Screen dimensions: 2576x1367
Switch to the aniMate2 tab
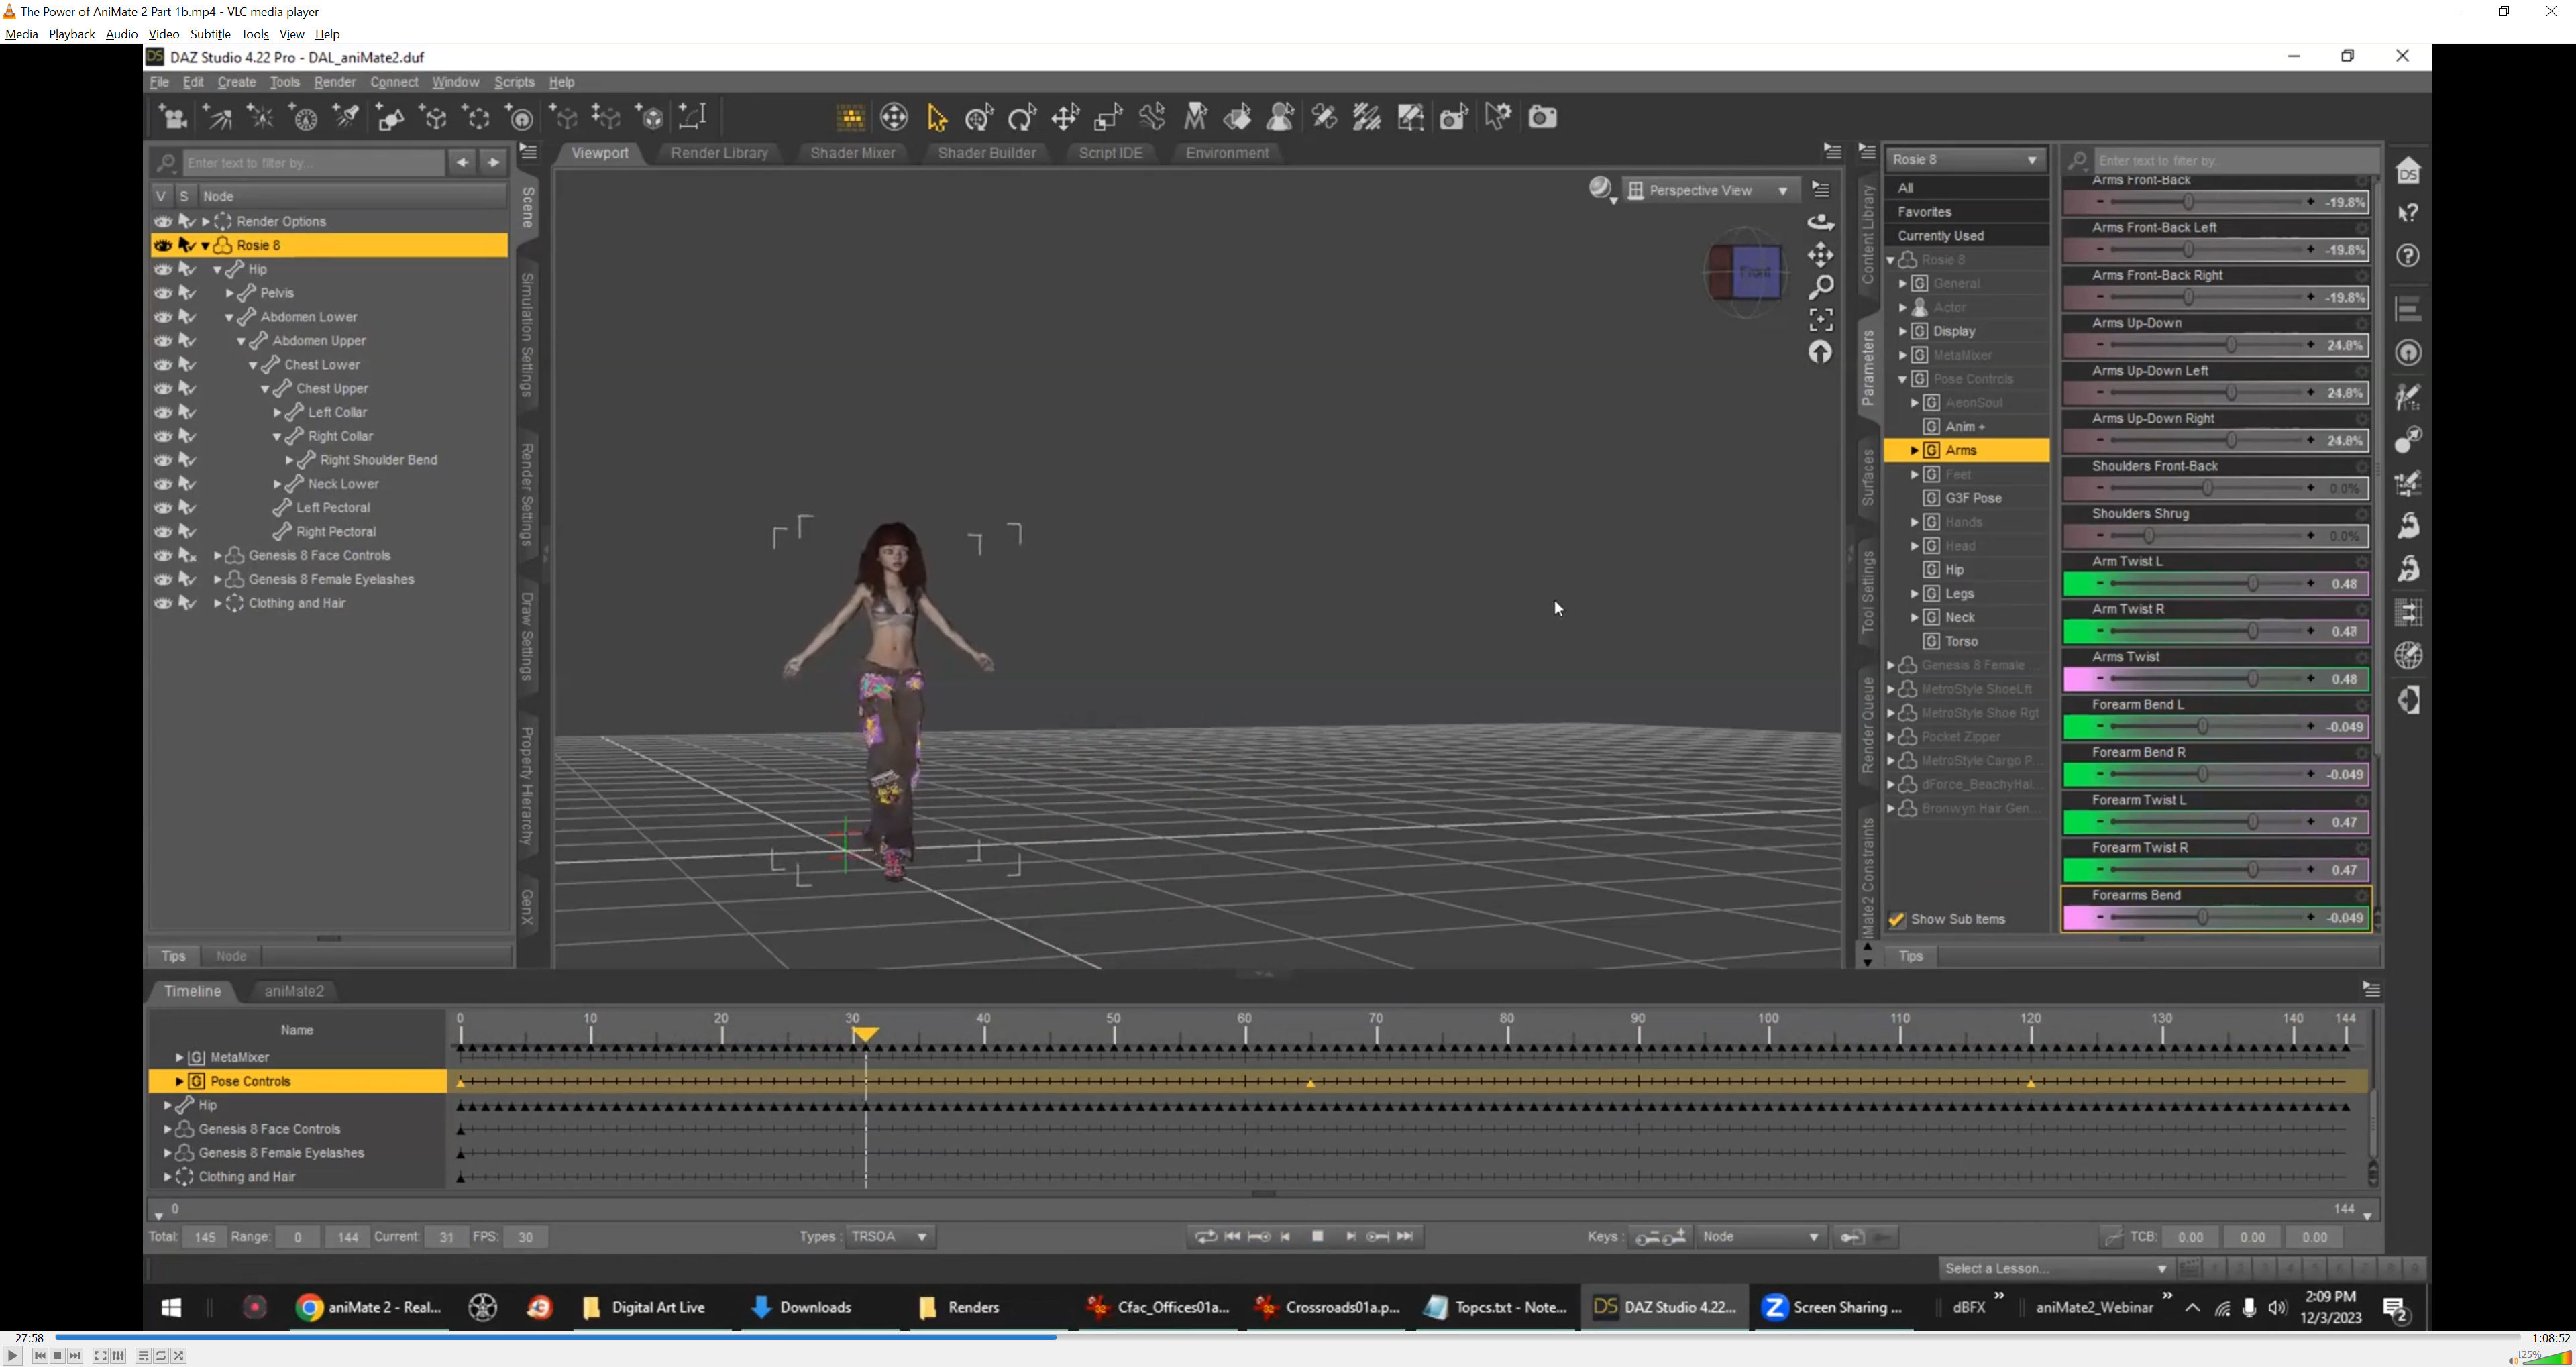pos(294,991)
